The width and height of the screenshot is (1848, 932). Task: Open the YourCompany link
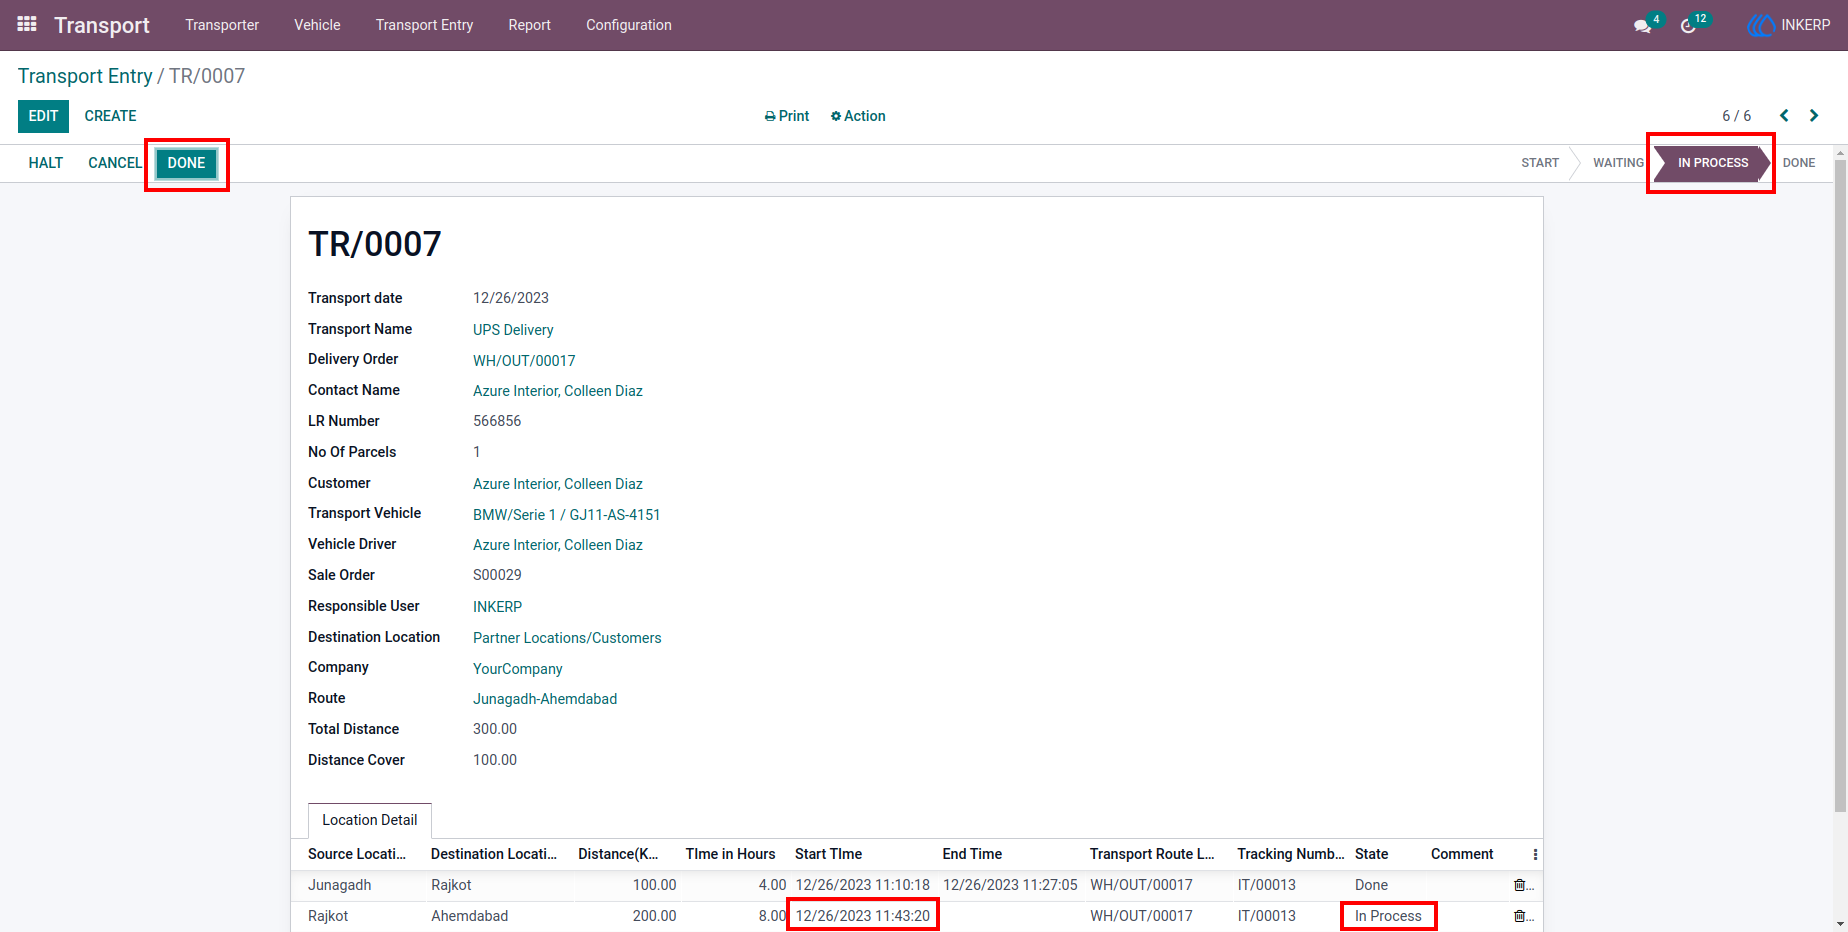(x=517, y=669)
